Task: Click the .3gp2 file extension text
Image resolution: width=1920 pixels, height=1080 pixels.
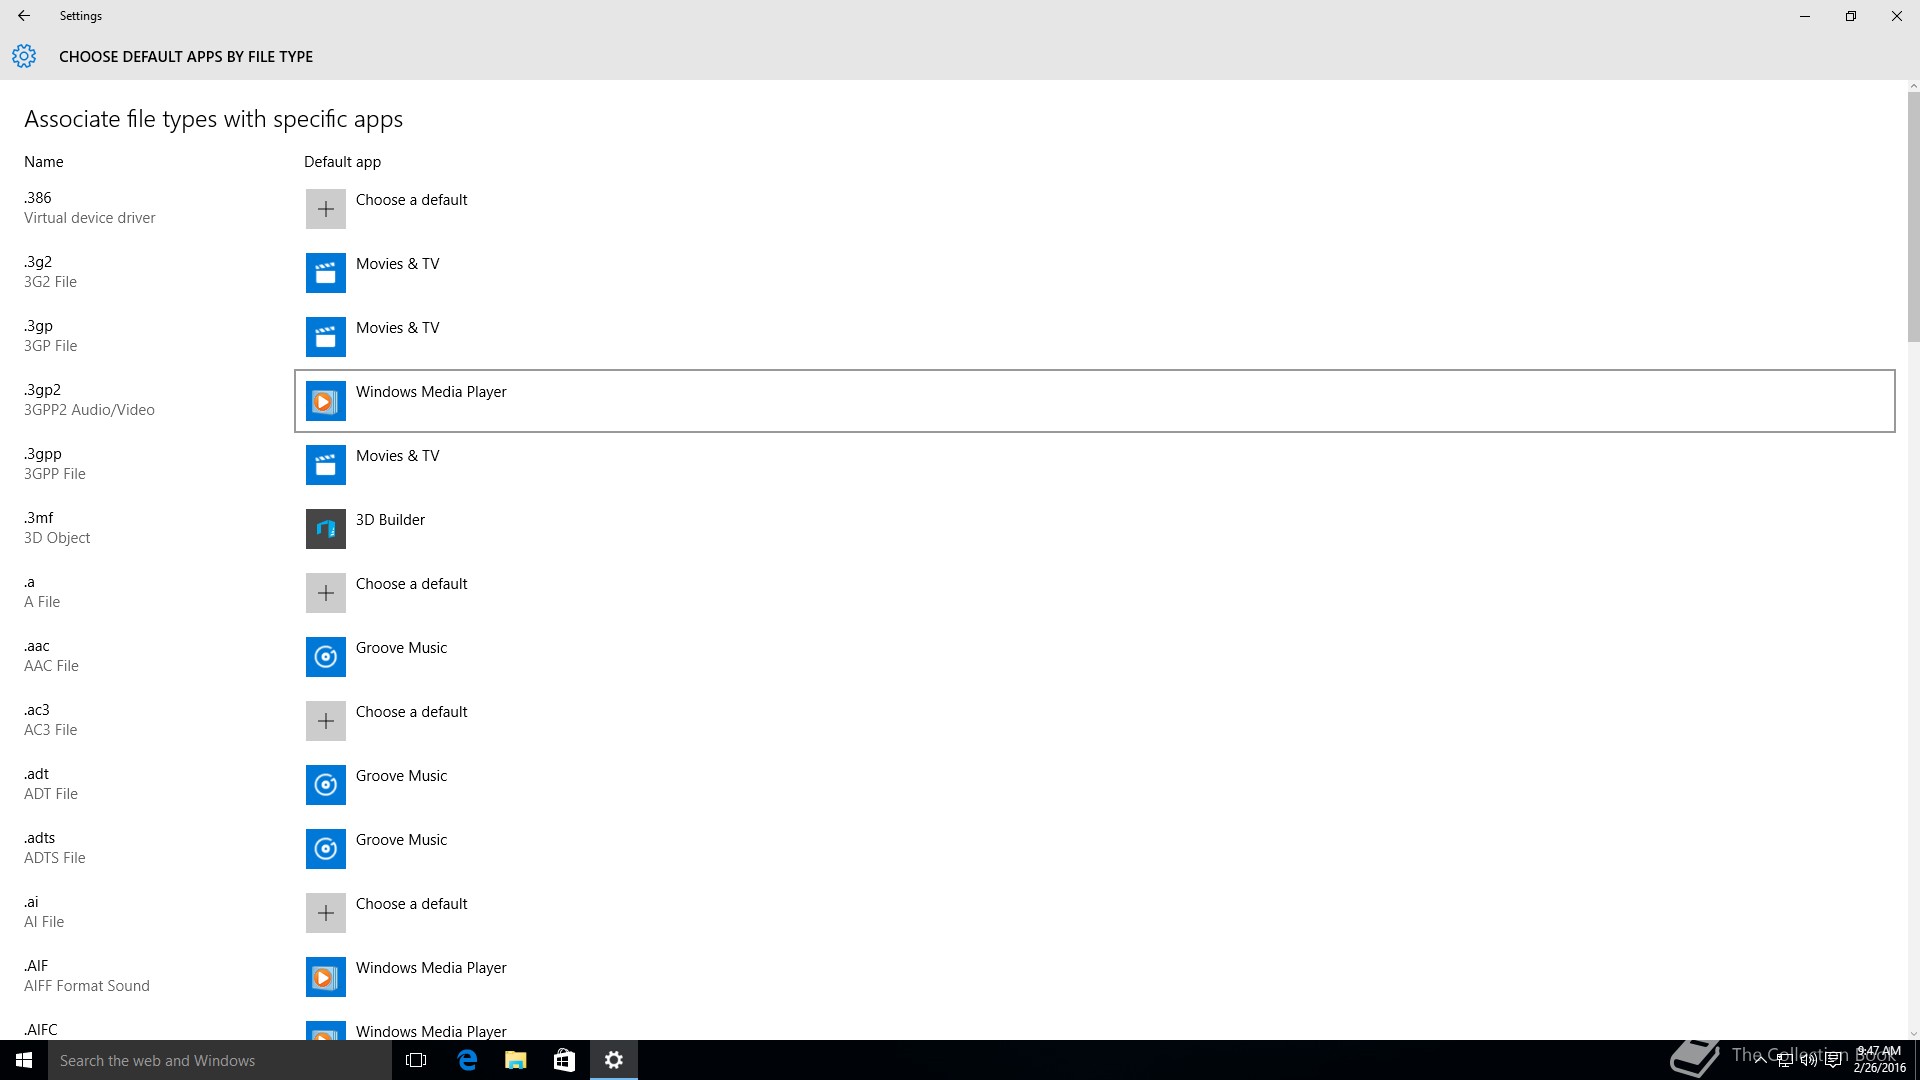Action: point(42,390)
